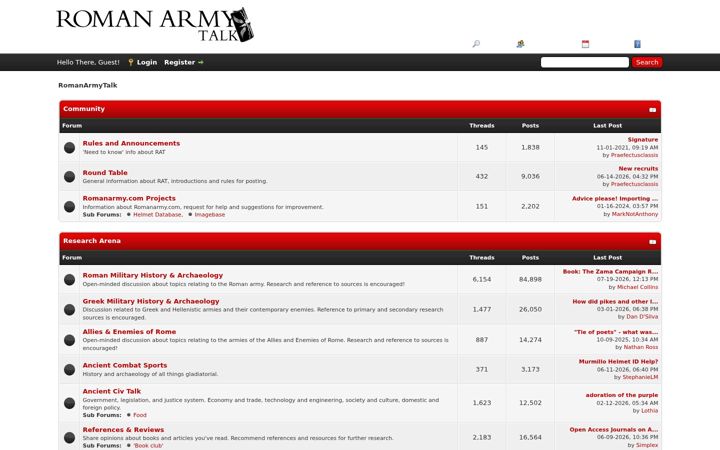The image size is (720, 450).
Task: Open last post titled New recruits
Action: tap(638, 169)
